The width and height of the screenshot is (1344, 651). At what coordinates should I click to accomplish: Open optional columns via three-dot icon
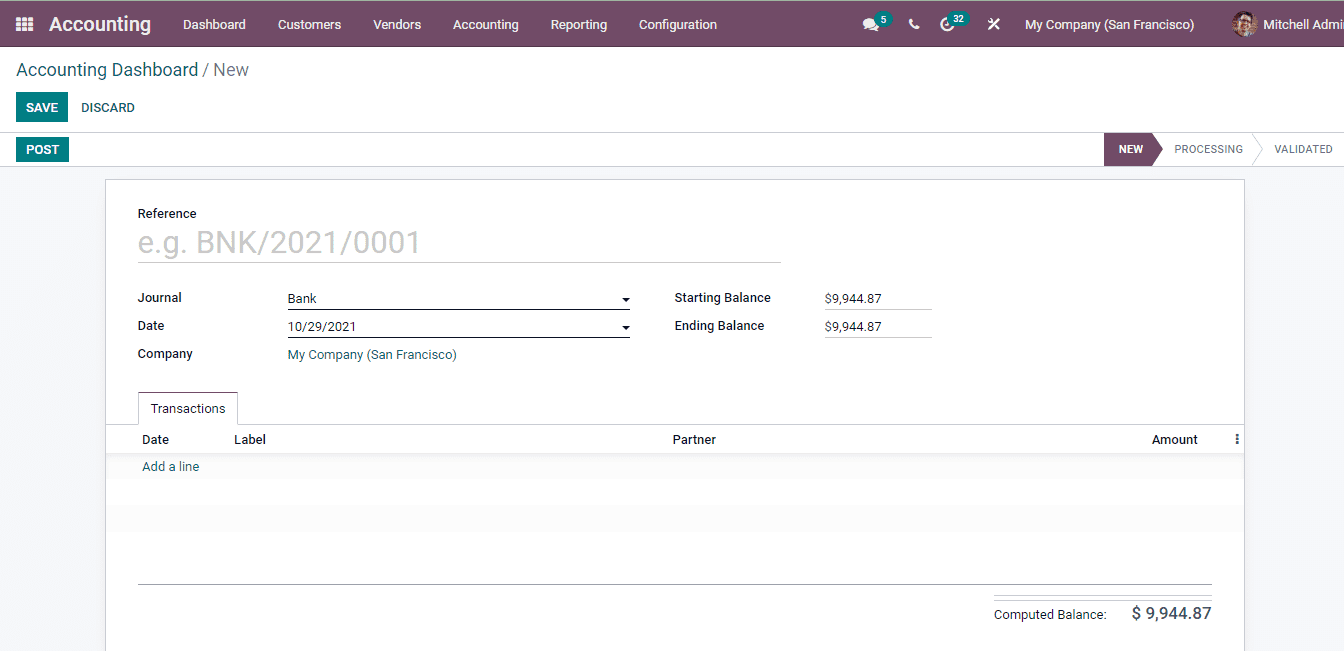pos(1237,439)
